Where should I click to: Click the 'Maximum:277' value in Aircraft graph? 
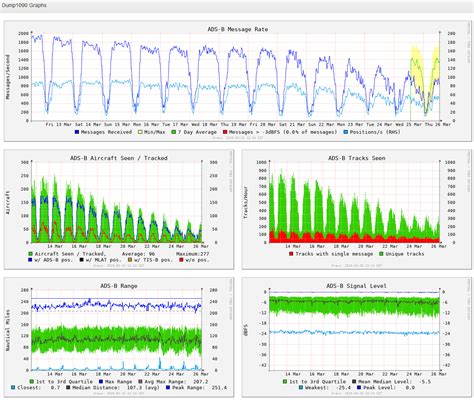pos(193,254)
